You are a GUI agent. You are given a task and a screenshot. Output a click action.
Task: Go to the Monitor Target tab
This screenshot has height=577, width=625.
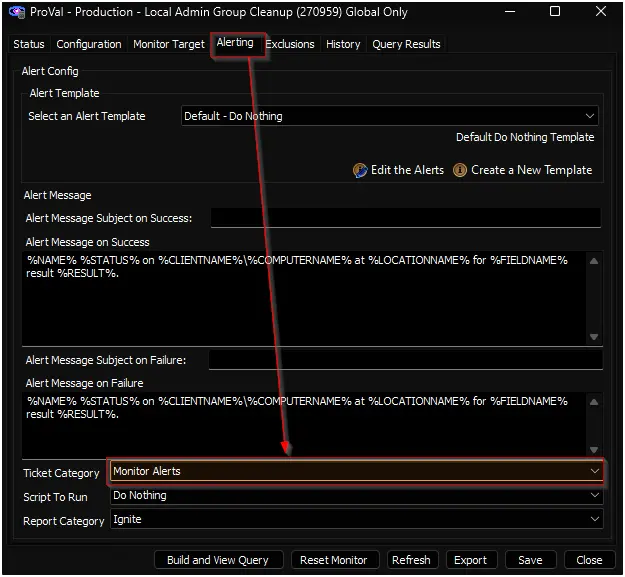pyautogui.click(x=169, y=44)
